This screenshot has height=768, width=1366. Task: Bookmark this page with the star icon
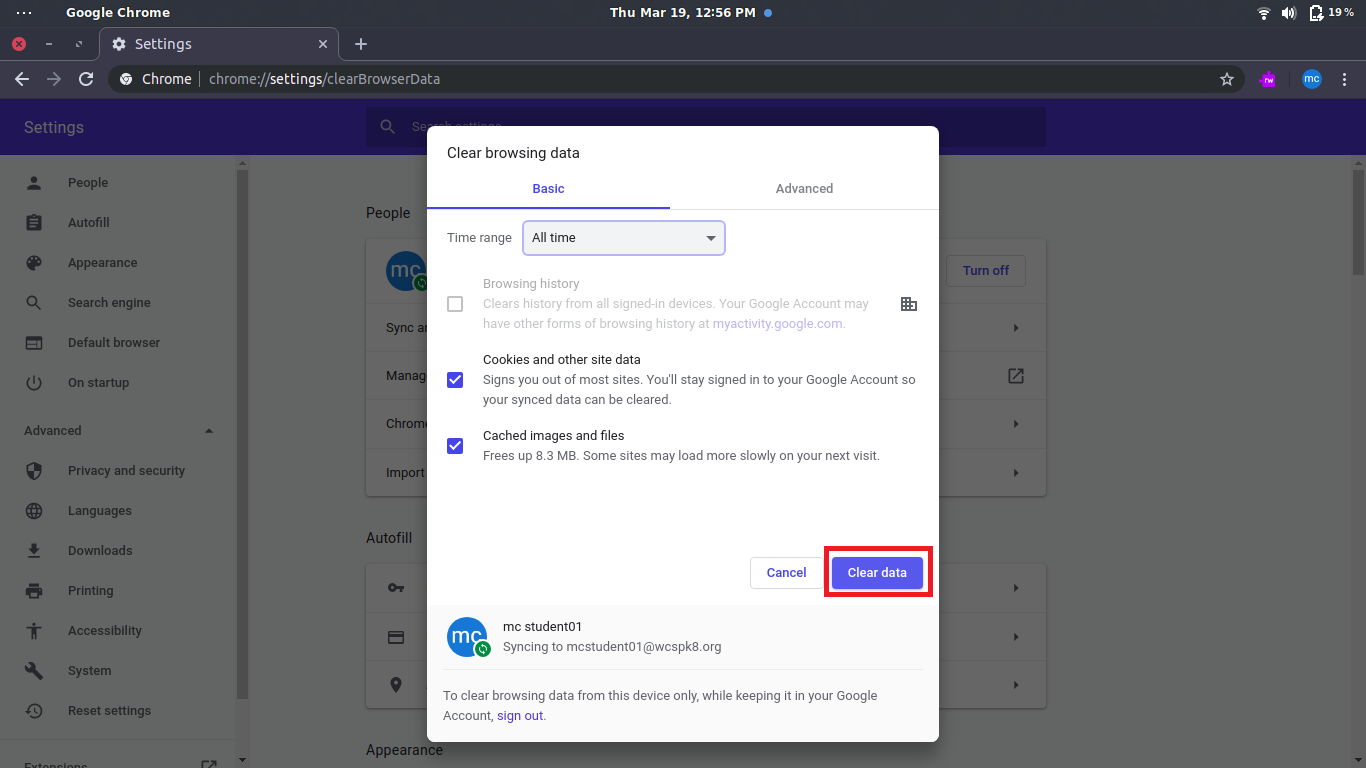[1227, 79]
